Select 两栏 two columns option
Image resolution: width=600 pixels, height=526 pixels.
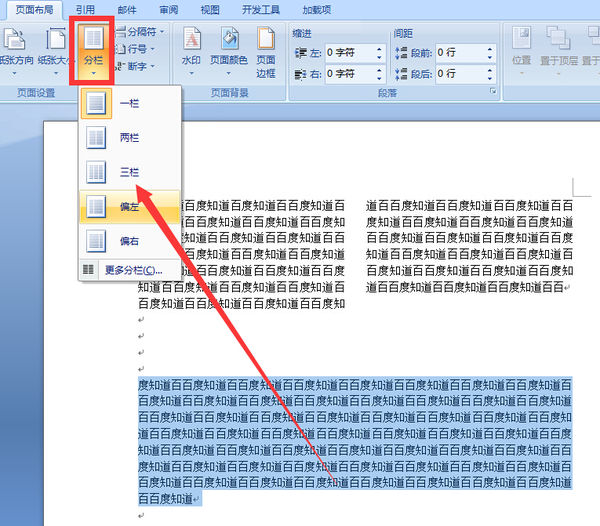click(130, 138)
